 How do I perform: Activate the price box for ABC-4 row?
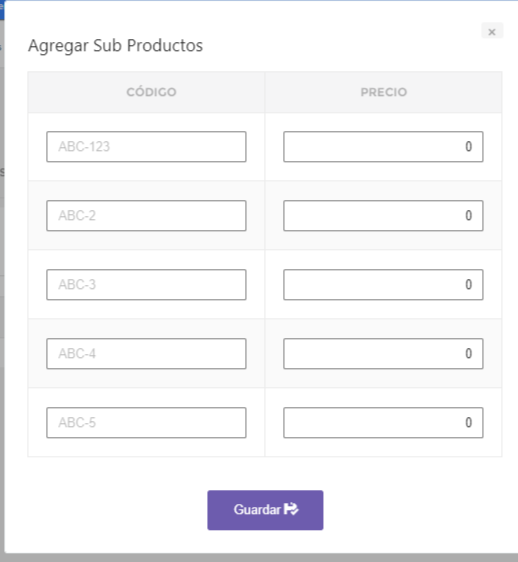click(383, 353)
